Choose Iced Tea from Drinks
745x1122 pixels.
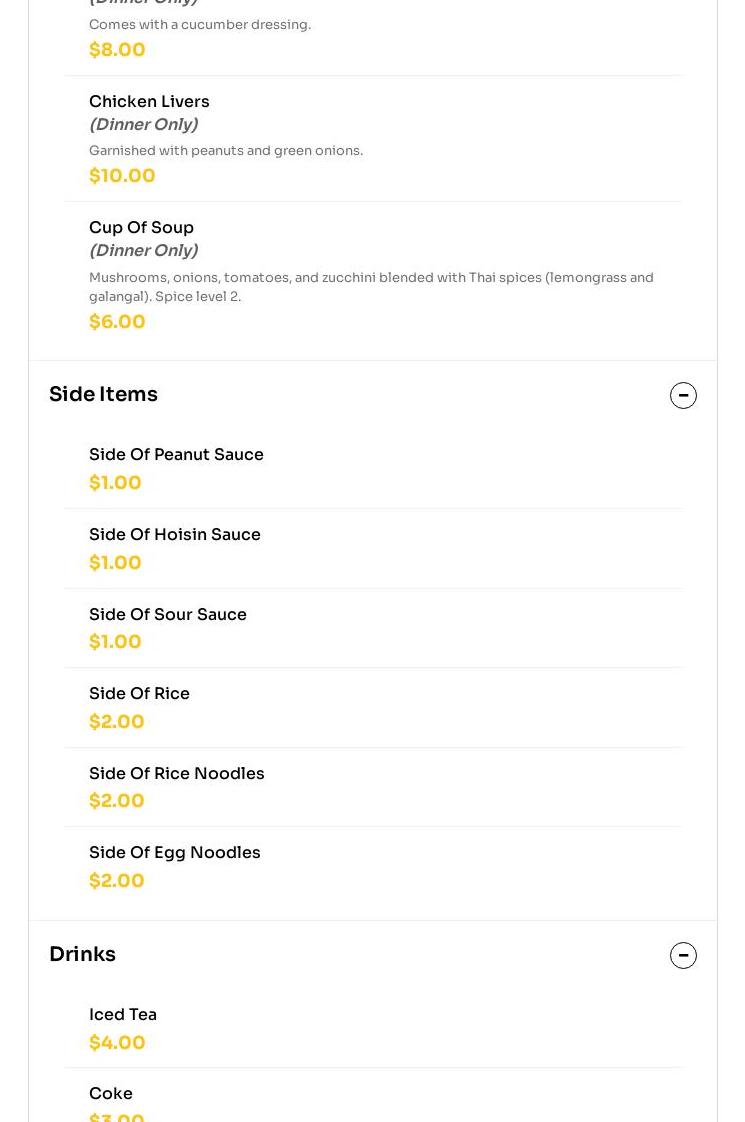pyautogui.click(x=123, y=1015)
